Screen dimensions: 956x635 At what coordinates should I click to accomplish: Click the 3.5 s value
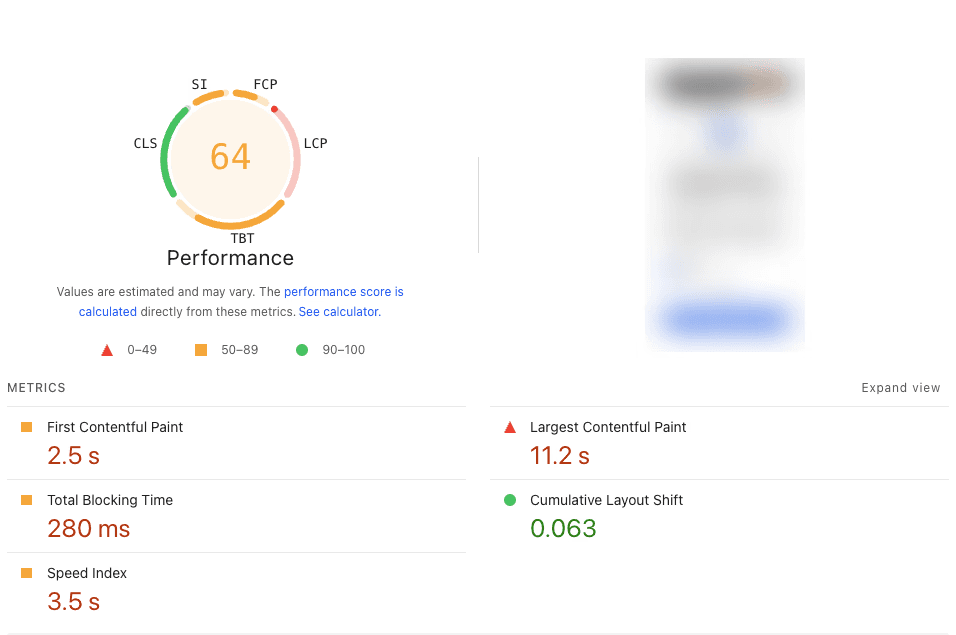tap(74, 602)
